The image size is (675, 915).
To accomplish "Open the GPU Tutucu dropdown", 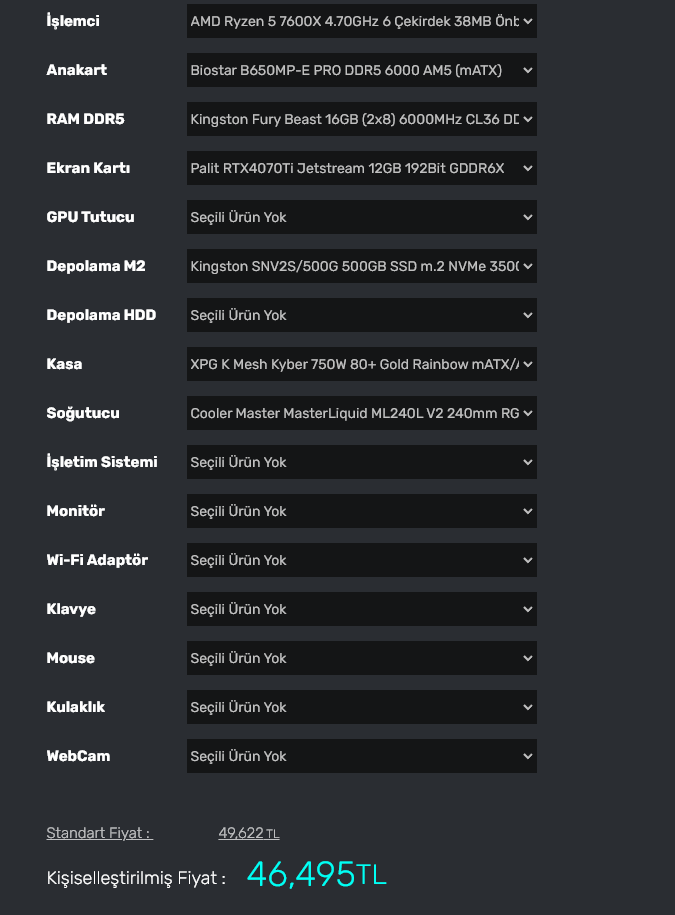I will pyautogui.click(x=361, y=217).
